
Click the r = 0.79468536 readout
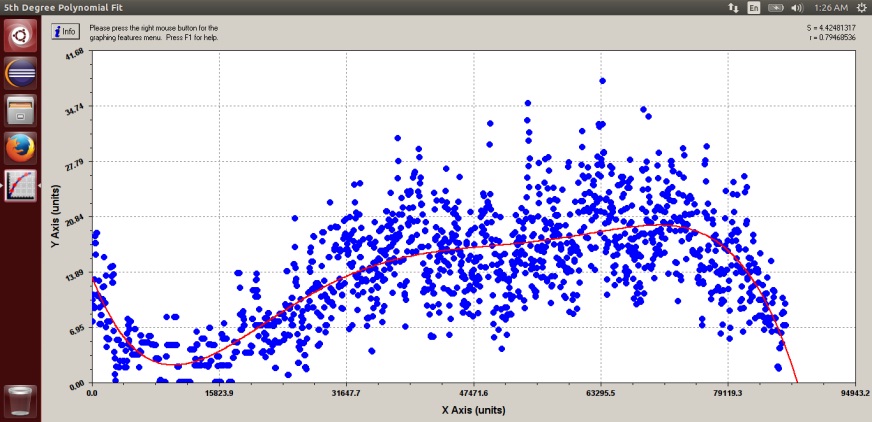pyautogui.click(x=834, y=37)
